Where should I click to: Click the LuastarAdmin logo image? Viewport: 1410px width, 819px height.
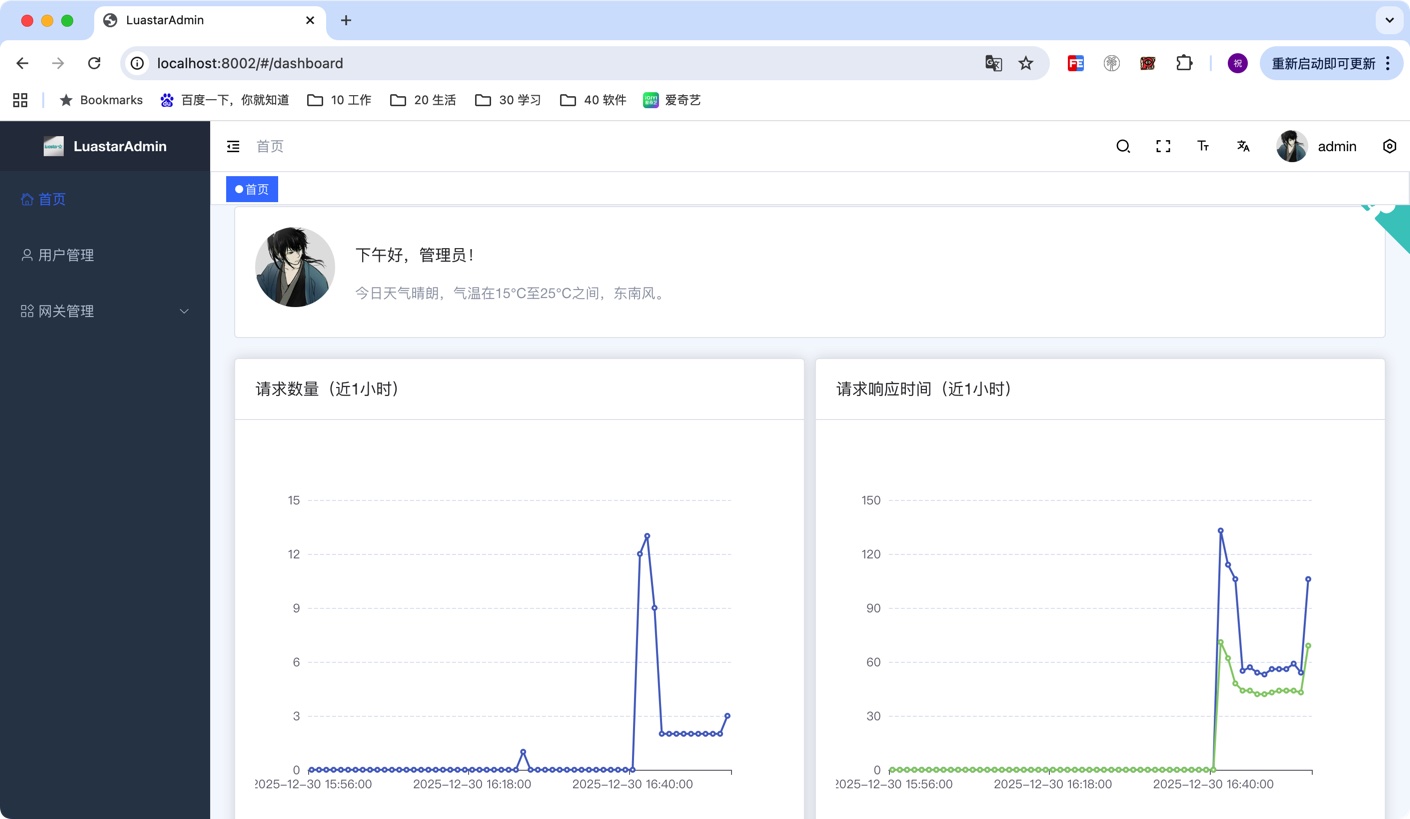(54, 146)
